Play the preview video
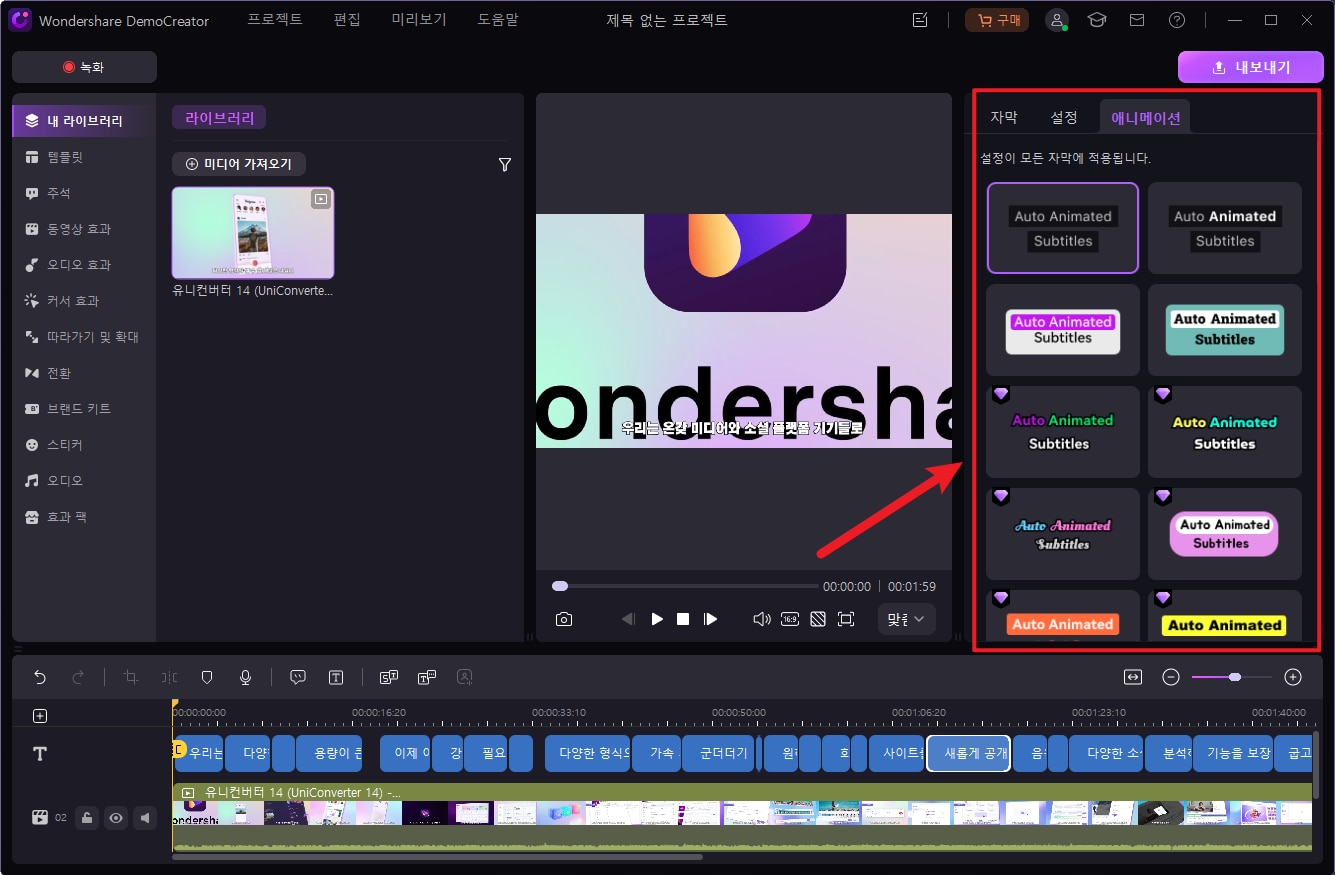Screen dimensions: 1335x875 click(657, 619)
